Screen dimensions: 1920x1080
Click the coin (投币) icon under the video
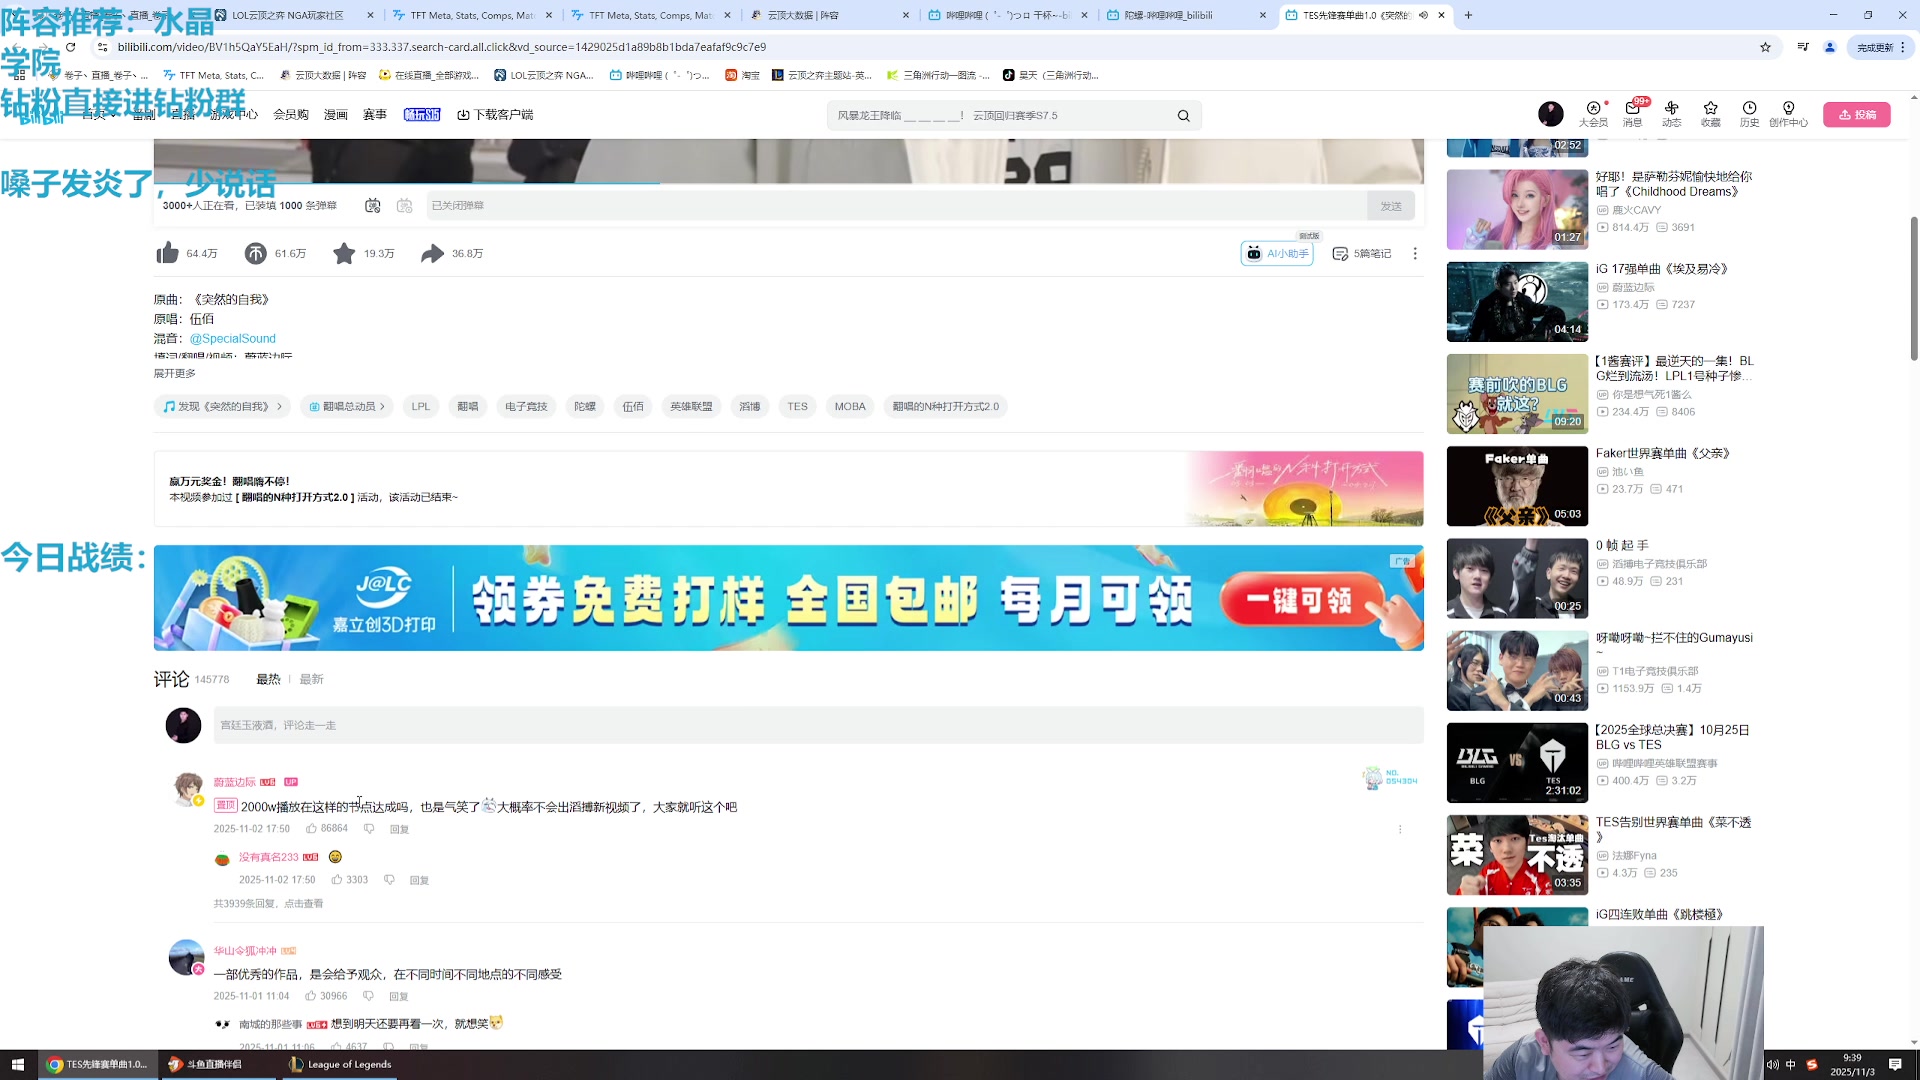[255, 253]
